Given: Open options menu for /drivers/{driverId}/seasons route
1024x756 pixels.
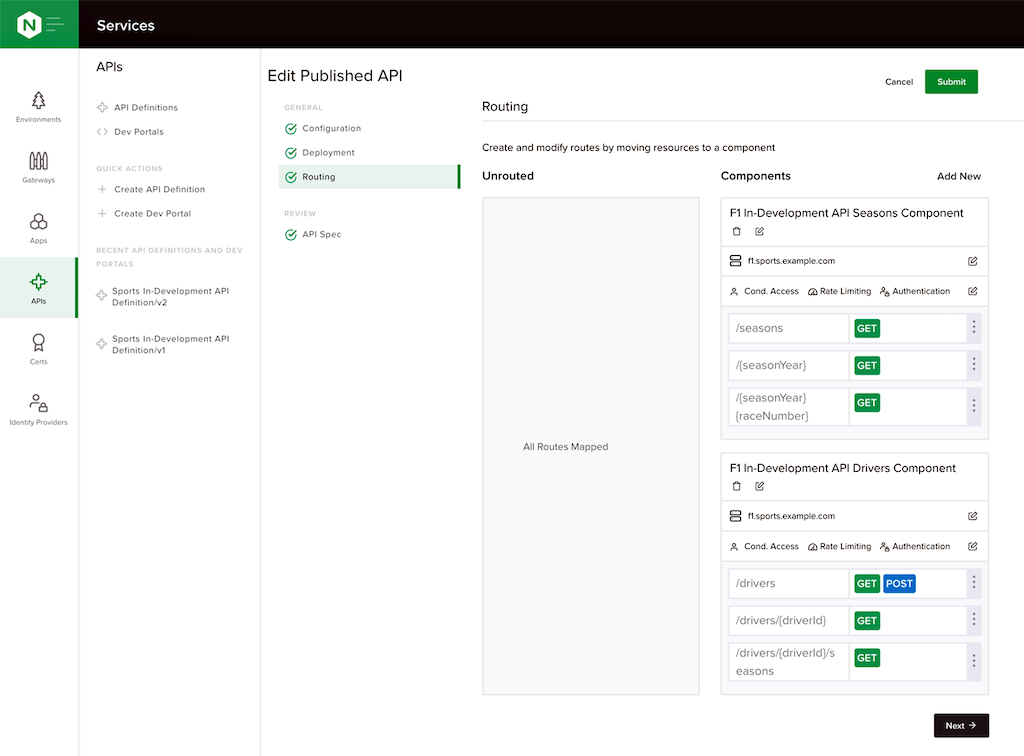Looking at the screenshot, I should tap(974, 661).
